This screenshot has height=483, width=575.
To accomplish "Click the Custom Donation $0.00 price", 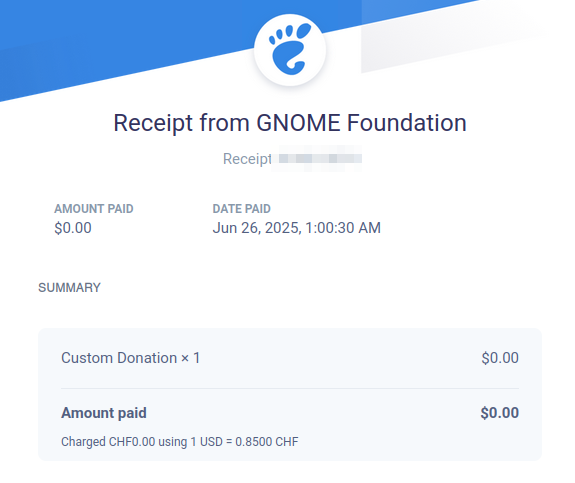I will tap(500, 358).
